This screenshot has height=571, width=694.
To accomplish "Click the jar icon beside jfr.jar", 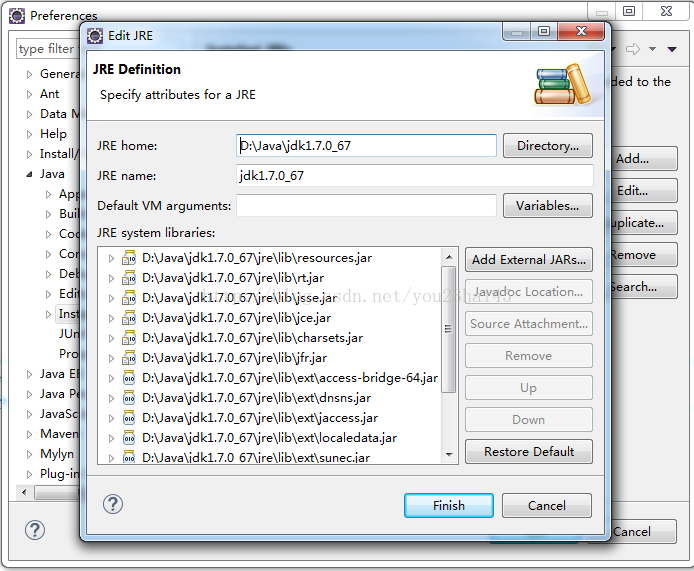I will (129, 358).
